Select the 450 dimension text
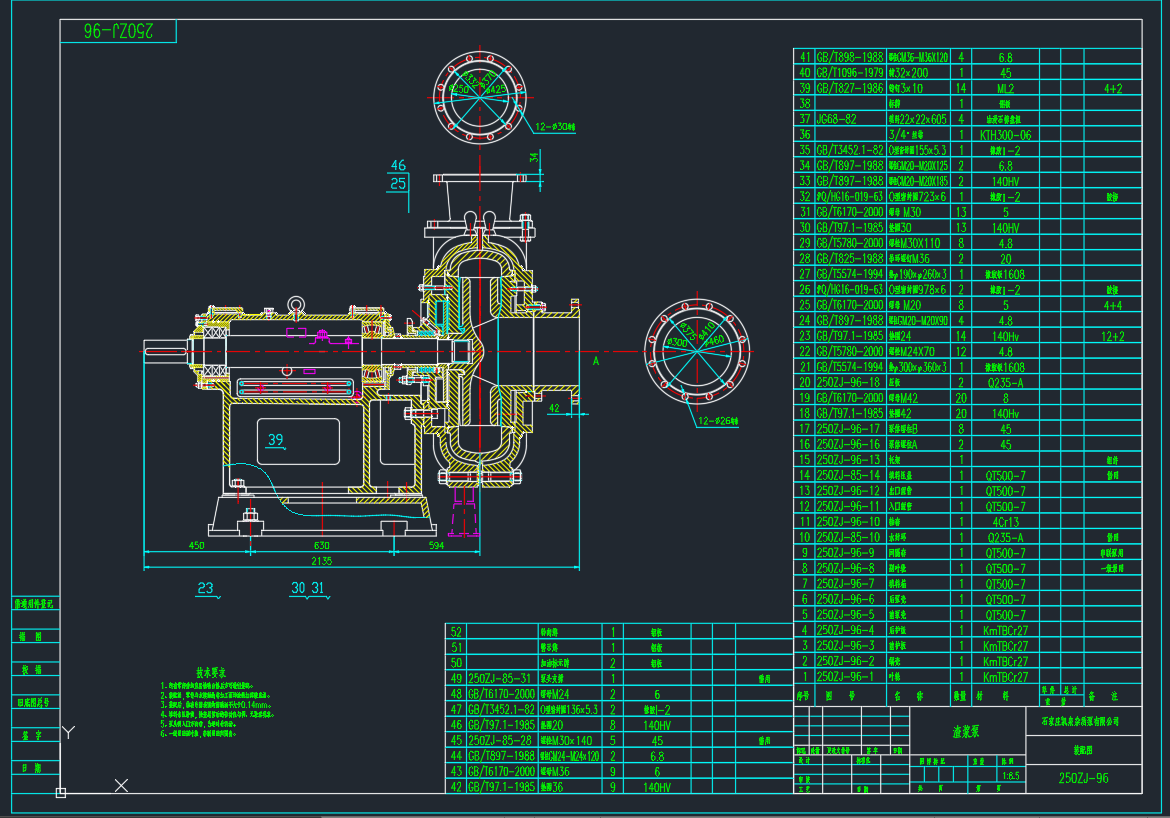 tap(196, 545)
